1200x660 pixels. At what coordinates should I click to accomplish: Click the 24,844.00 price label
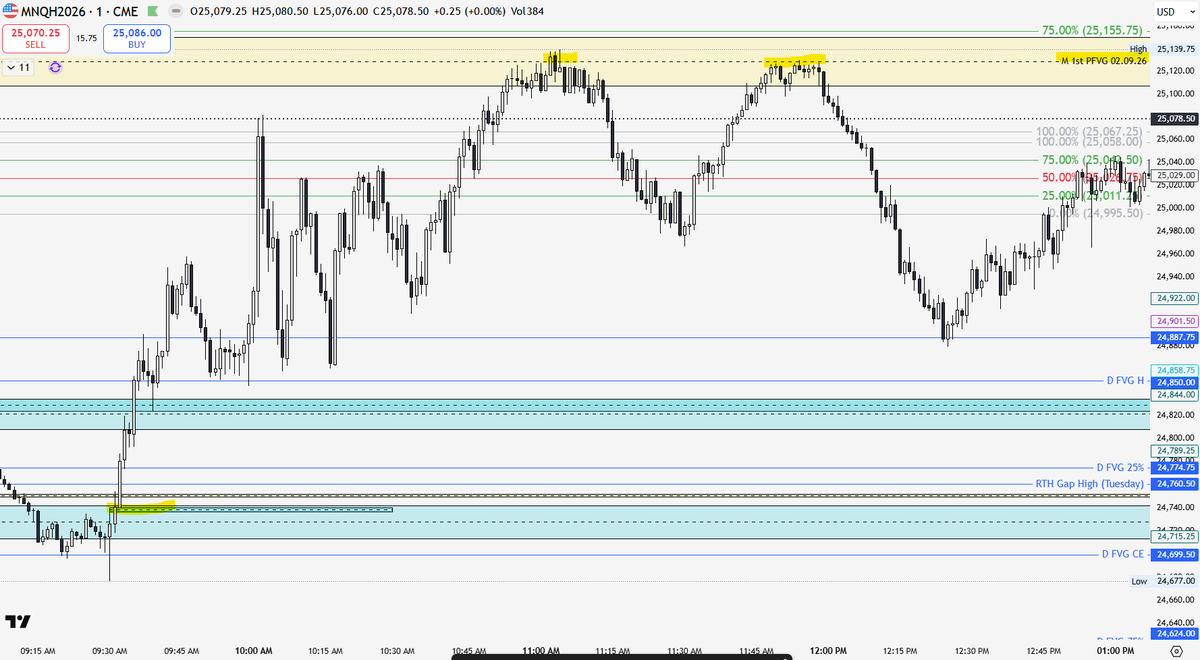point(1175,394)
